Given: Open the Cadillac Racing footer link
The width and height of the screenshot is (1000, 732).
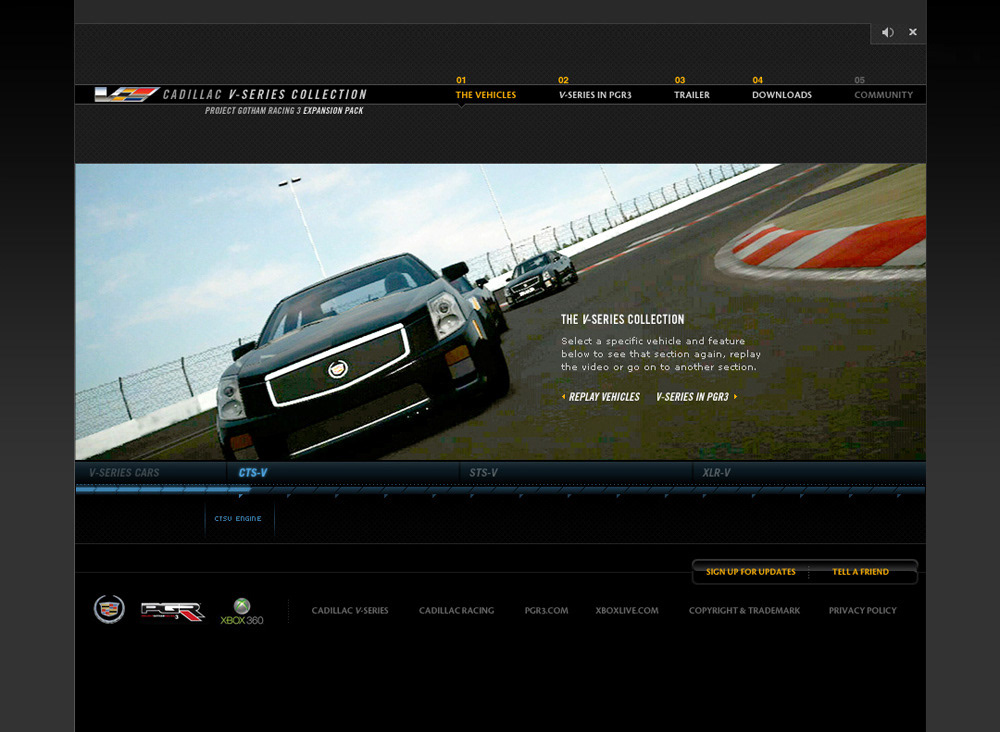Looking at the screenshot, I should coord(457,610).
